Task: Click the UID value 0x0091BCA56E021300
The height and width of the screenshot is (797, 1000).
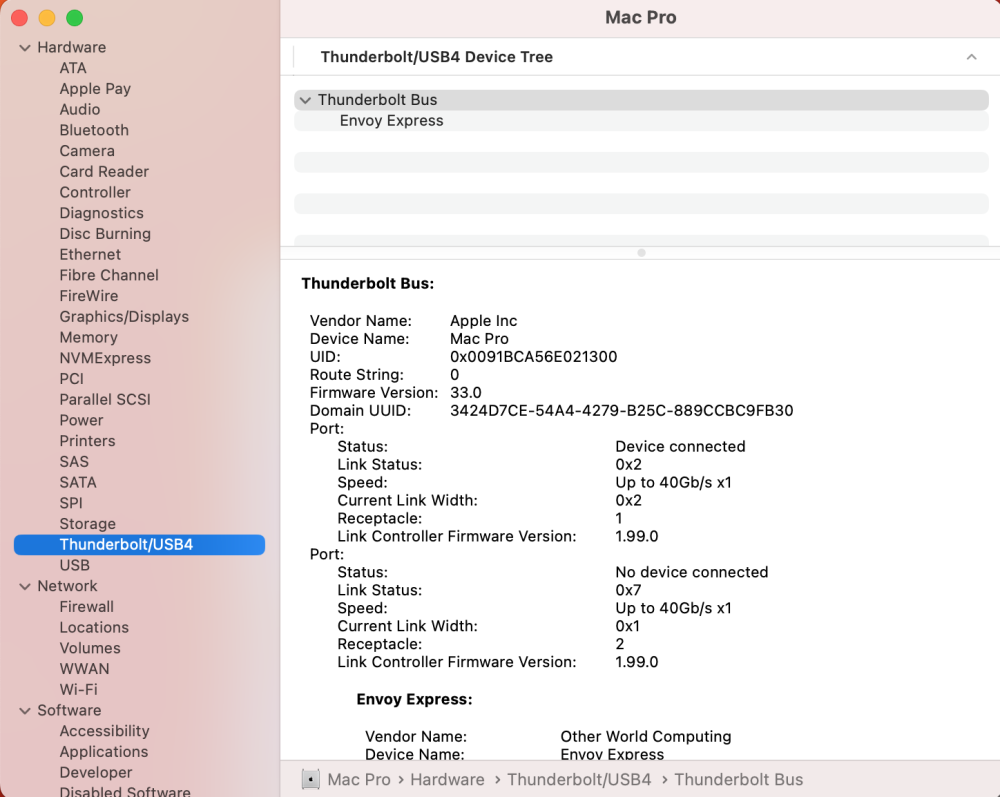Action: pos(534,356)
